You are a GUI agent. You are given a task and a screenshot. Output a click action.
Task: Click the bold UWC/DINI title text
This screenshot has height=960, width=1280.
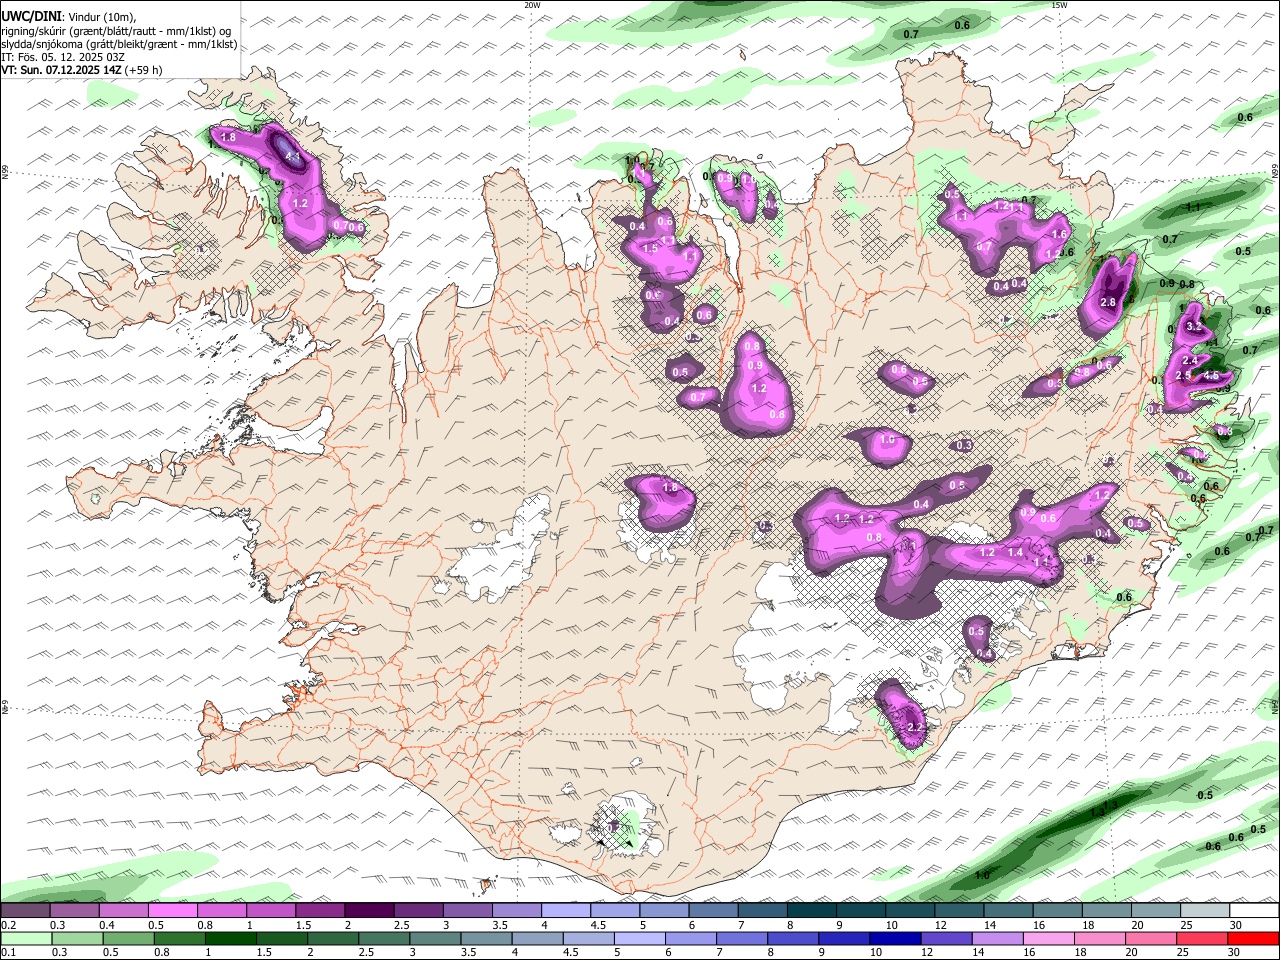31,16
